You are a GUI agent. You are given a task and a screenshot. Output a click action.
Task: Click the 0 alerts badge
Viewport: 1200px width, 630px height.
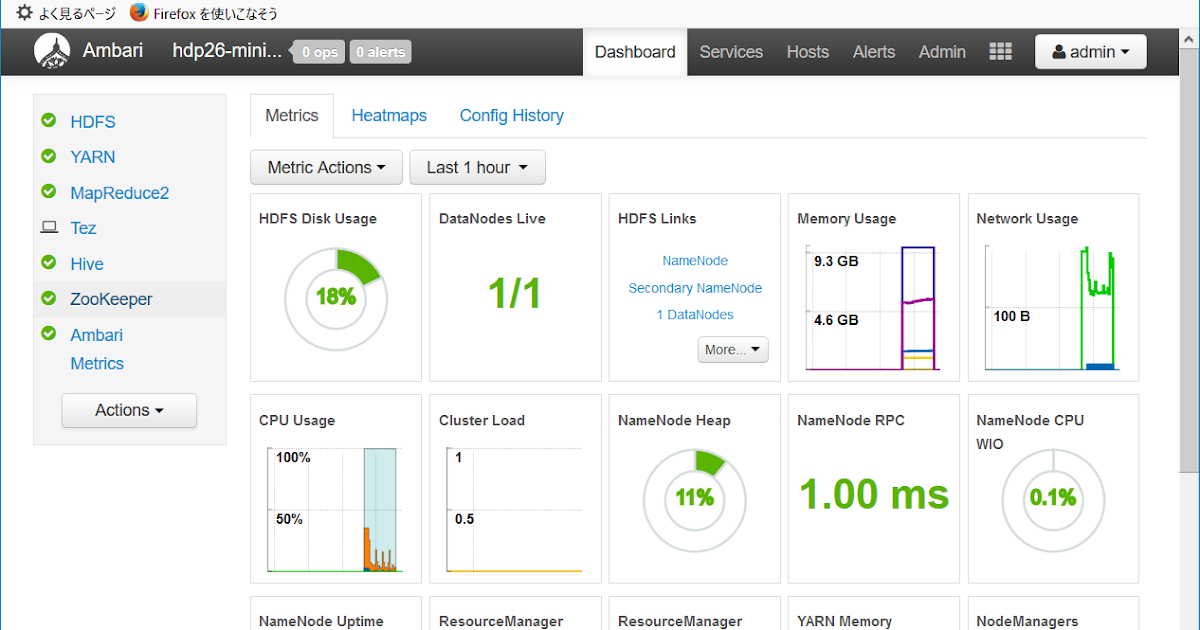380,52
